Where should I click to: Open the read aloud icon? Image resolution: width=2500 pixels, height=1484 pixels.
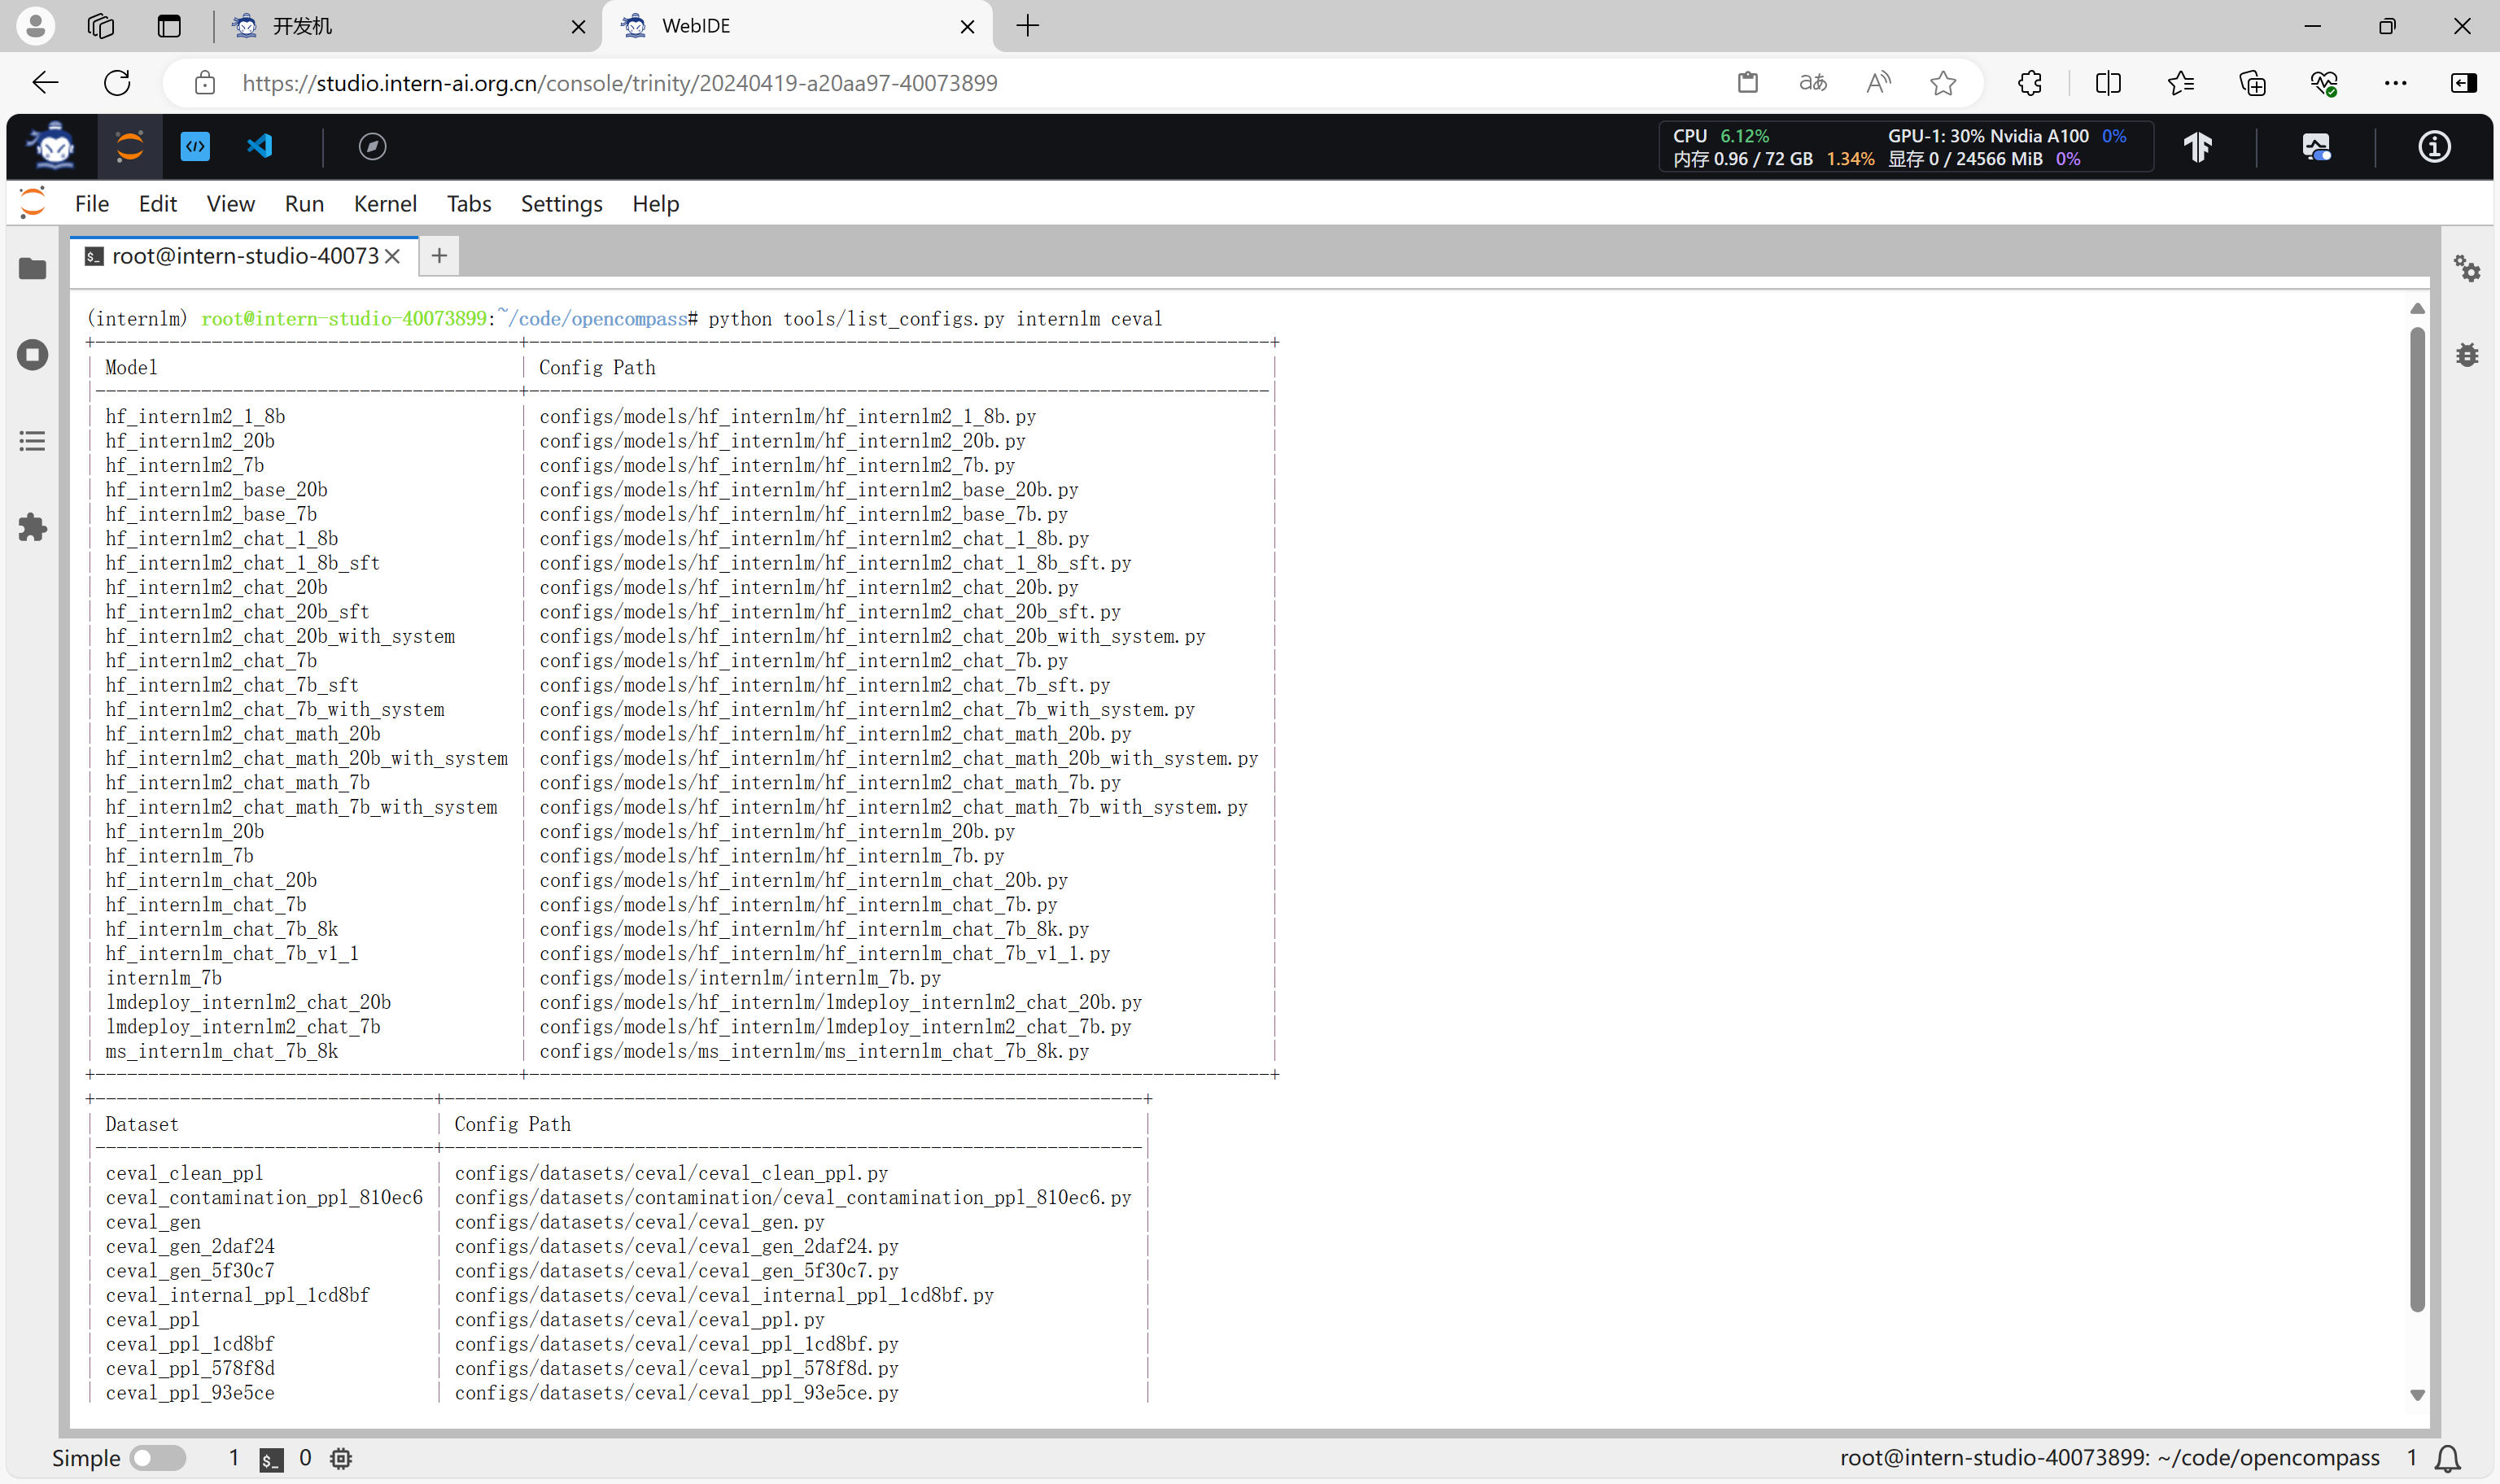pos(1878,82)
